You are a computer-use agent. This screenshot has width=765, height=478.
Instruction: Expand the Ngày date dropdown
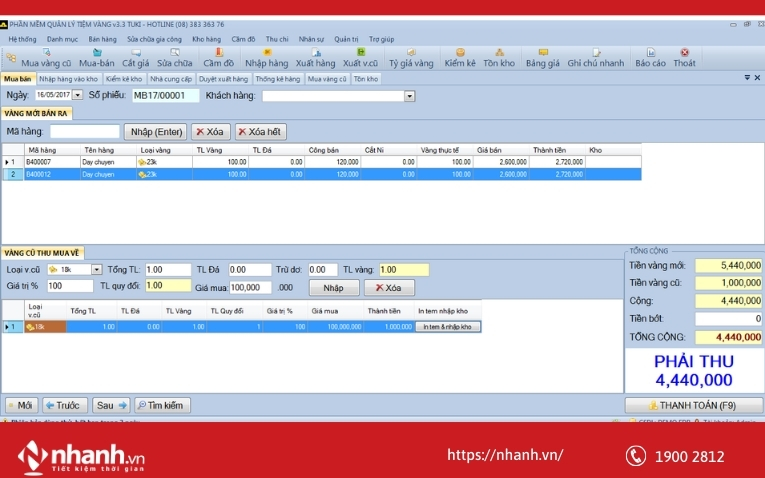(79, 95)
